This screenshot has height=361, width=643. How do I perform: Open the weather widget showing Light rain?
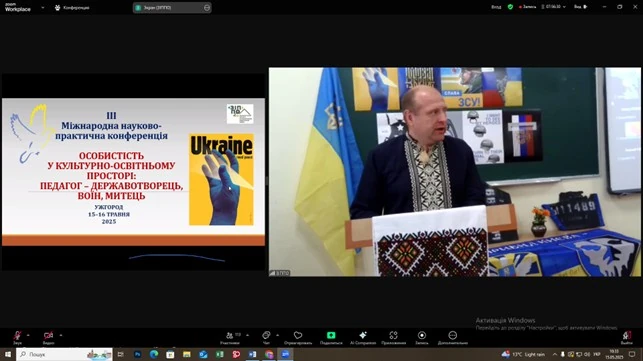[x=523, y=354]
